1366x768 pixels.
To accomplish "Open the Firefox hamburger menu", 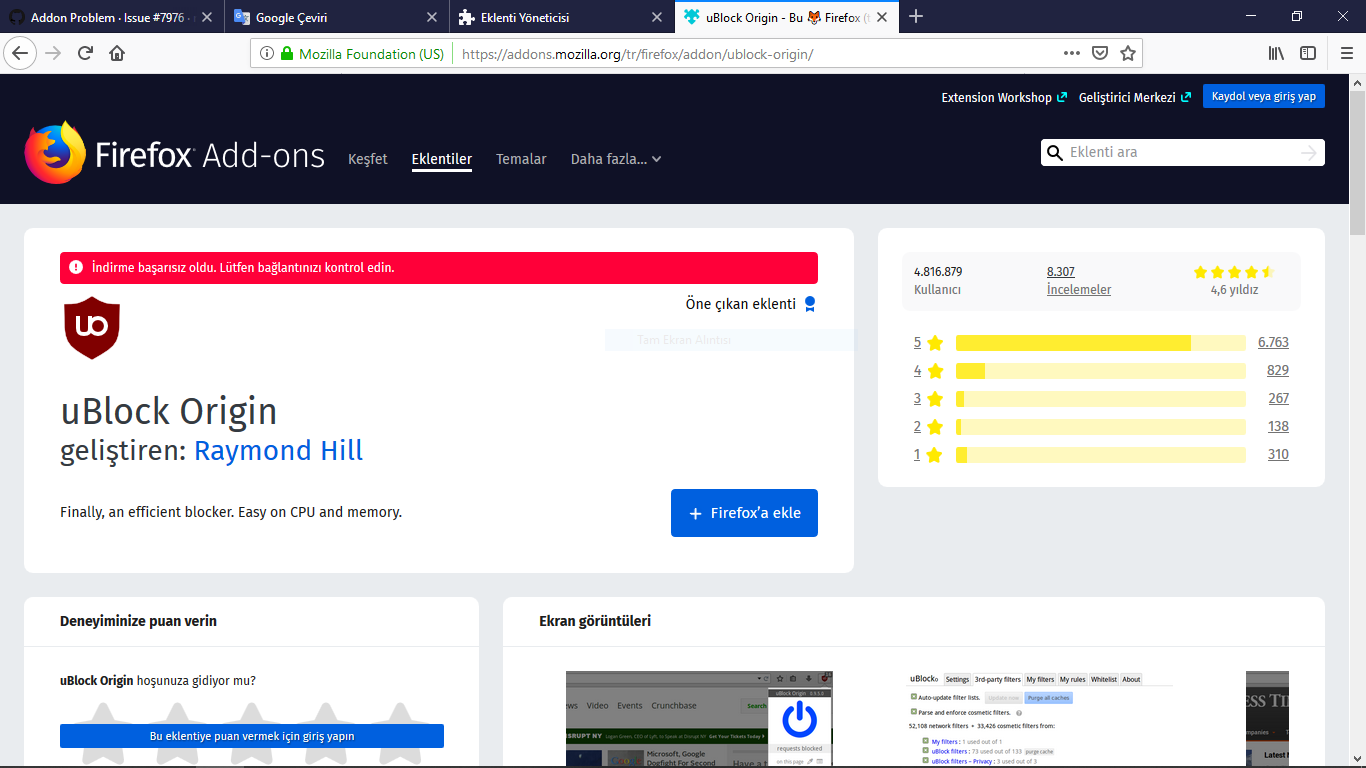I will [1344, 53].
